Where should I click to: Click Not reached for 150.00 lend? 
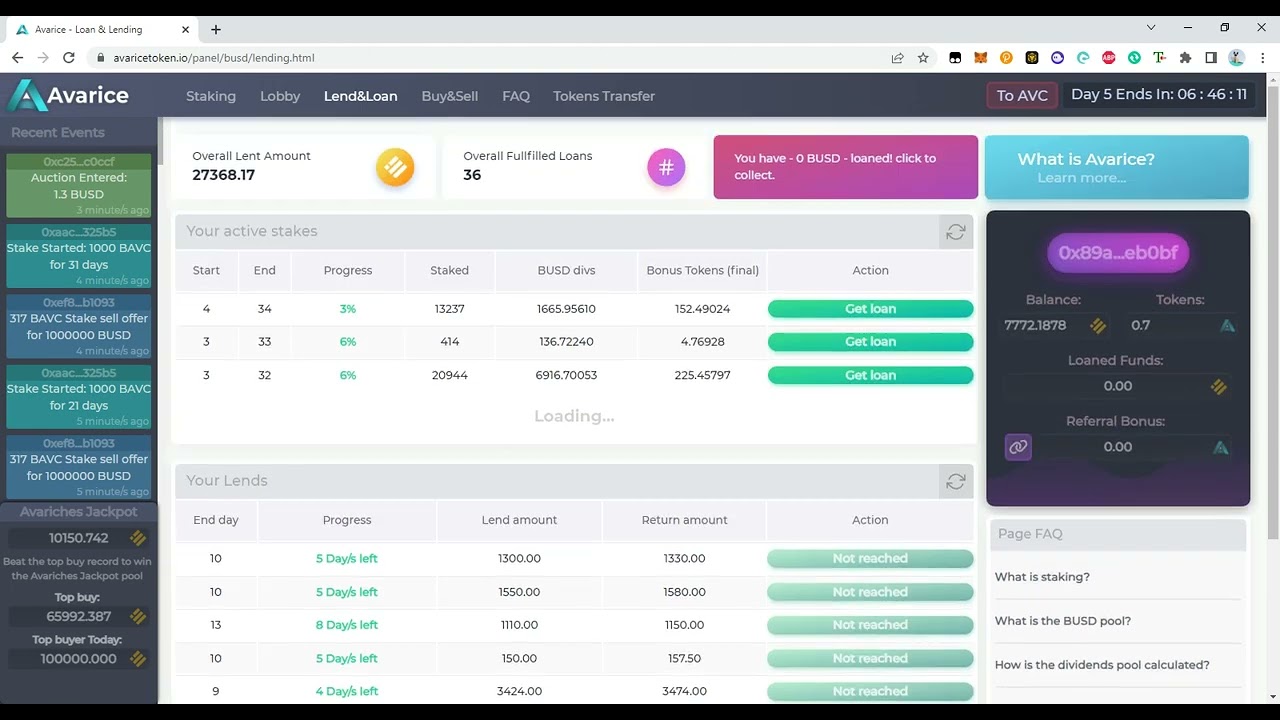870,658
